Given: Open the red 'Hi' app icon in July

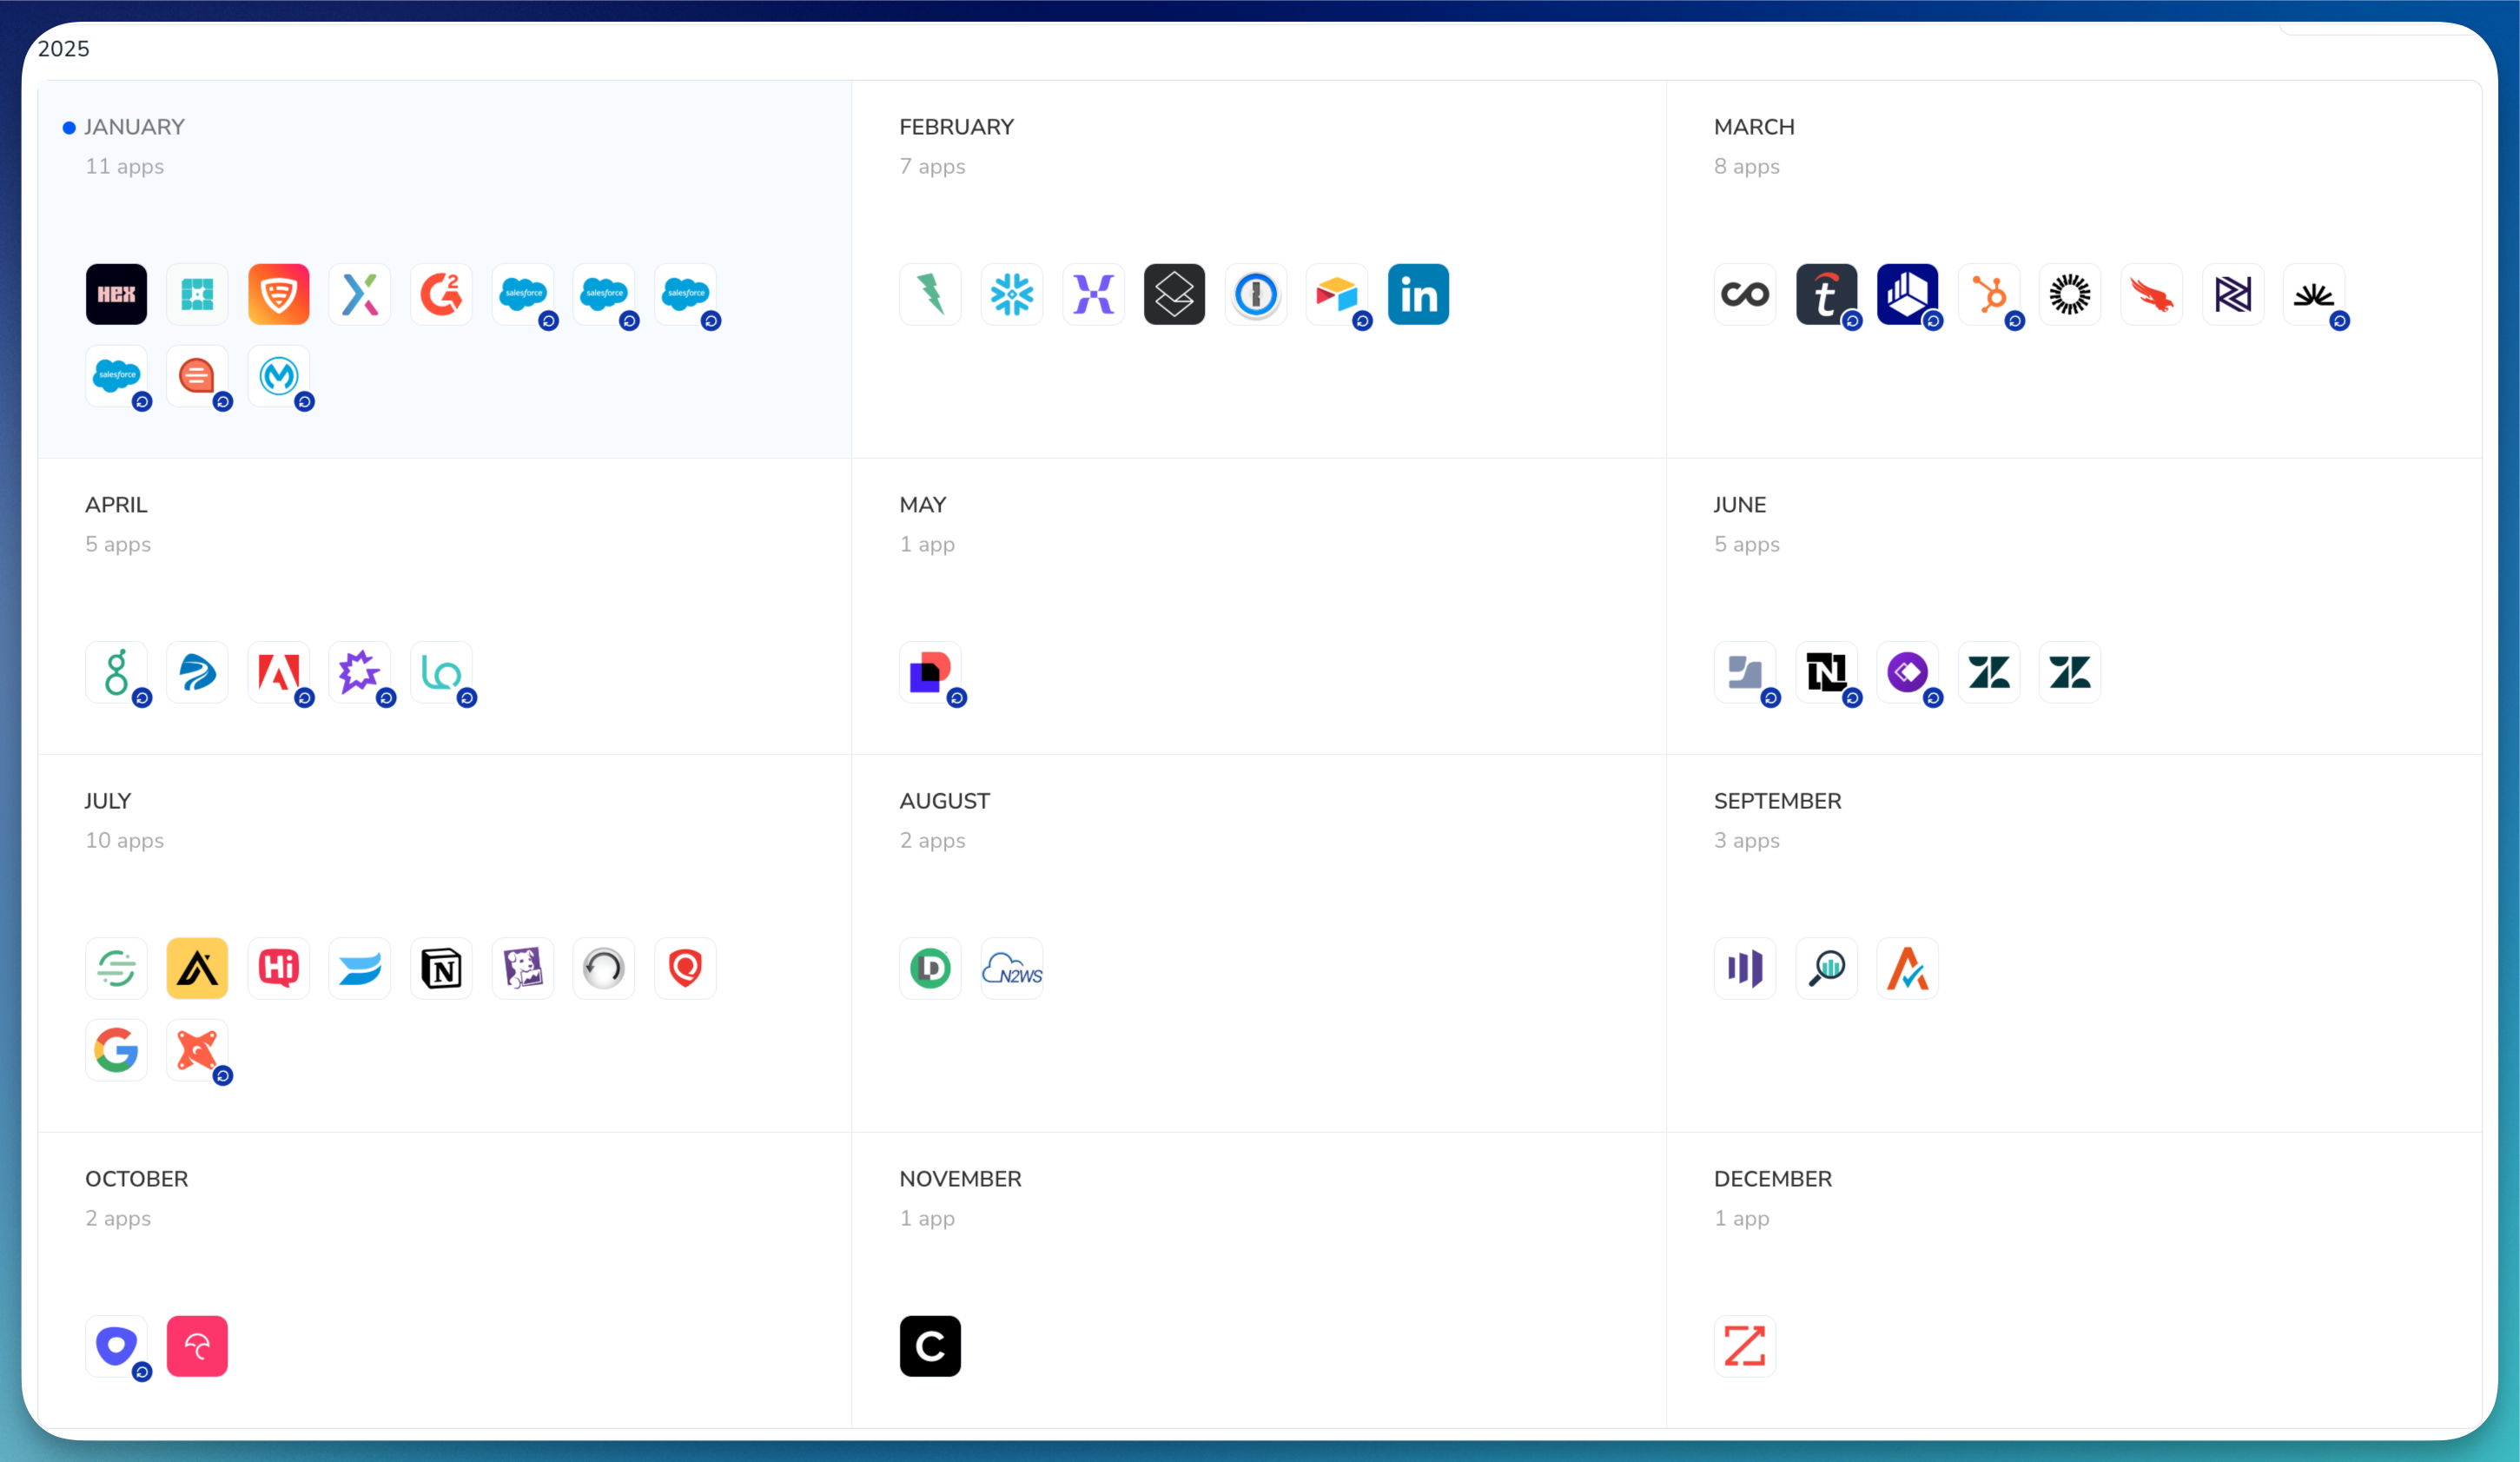Looking at the screenshot, I should 279,968.
